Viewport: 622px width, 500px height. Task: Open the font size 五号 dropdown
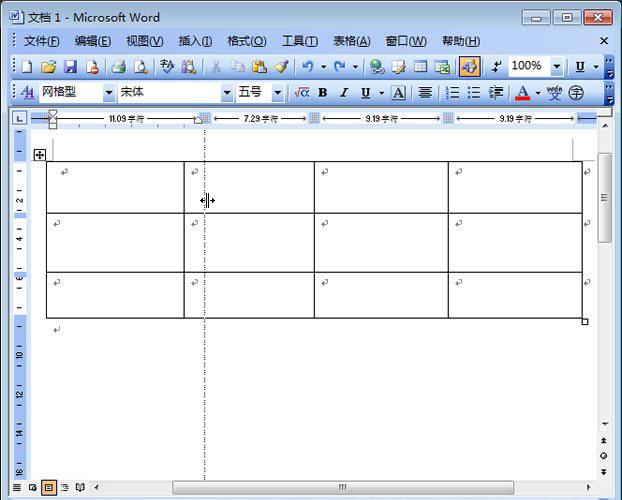click(278, 93)
